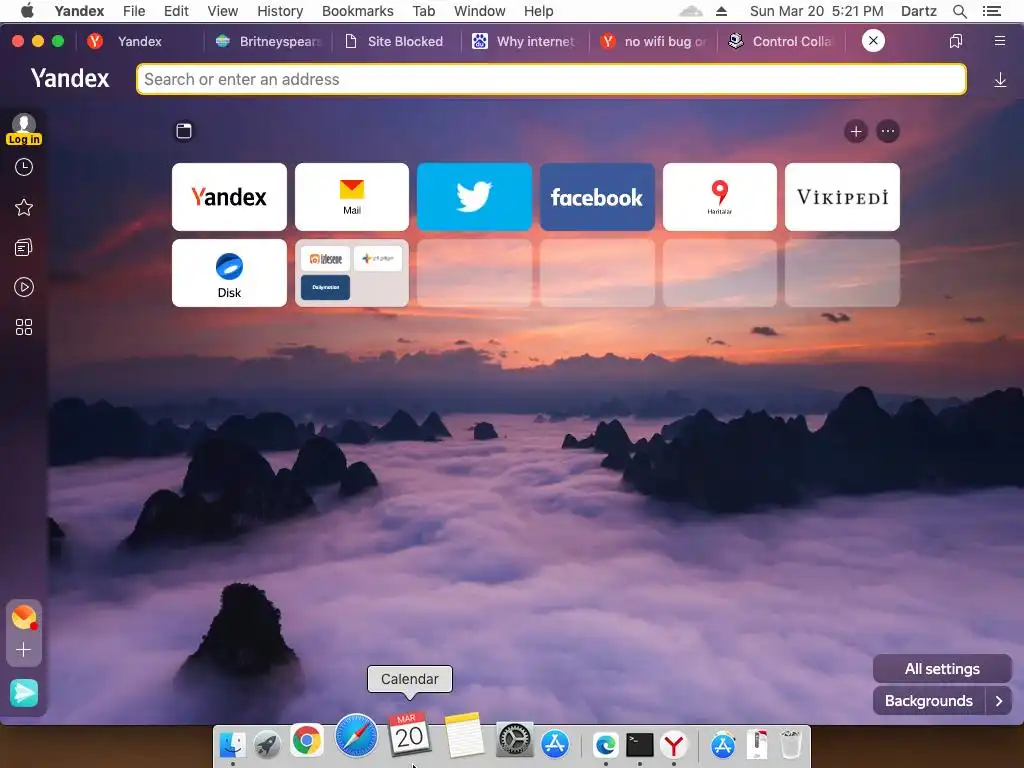Image resolution: width=1024 pixels, height=768 pixels.
Task: Open Trash from the dock
Action: 791,744
